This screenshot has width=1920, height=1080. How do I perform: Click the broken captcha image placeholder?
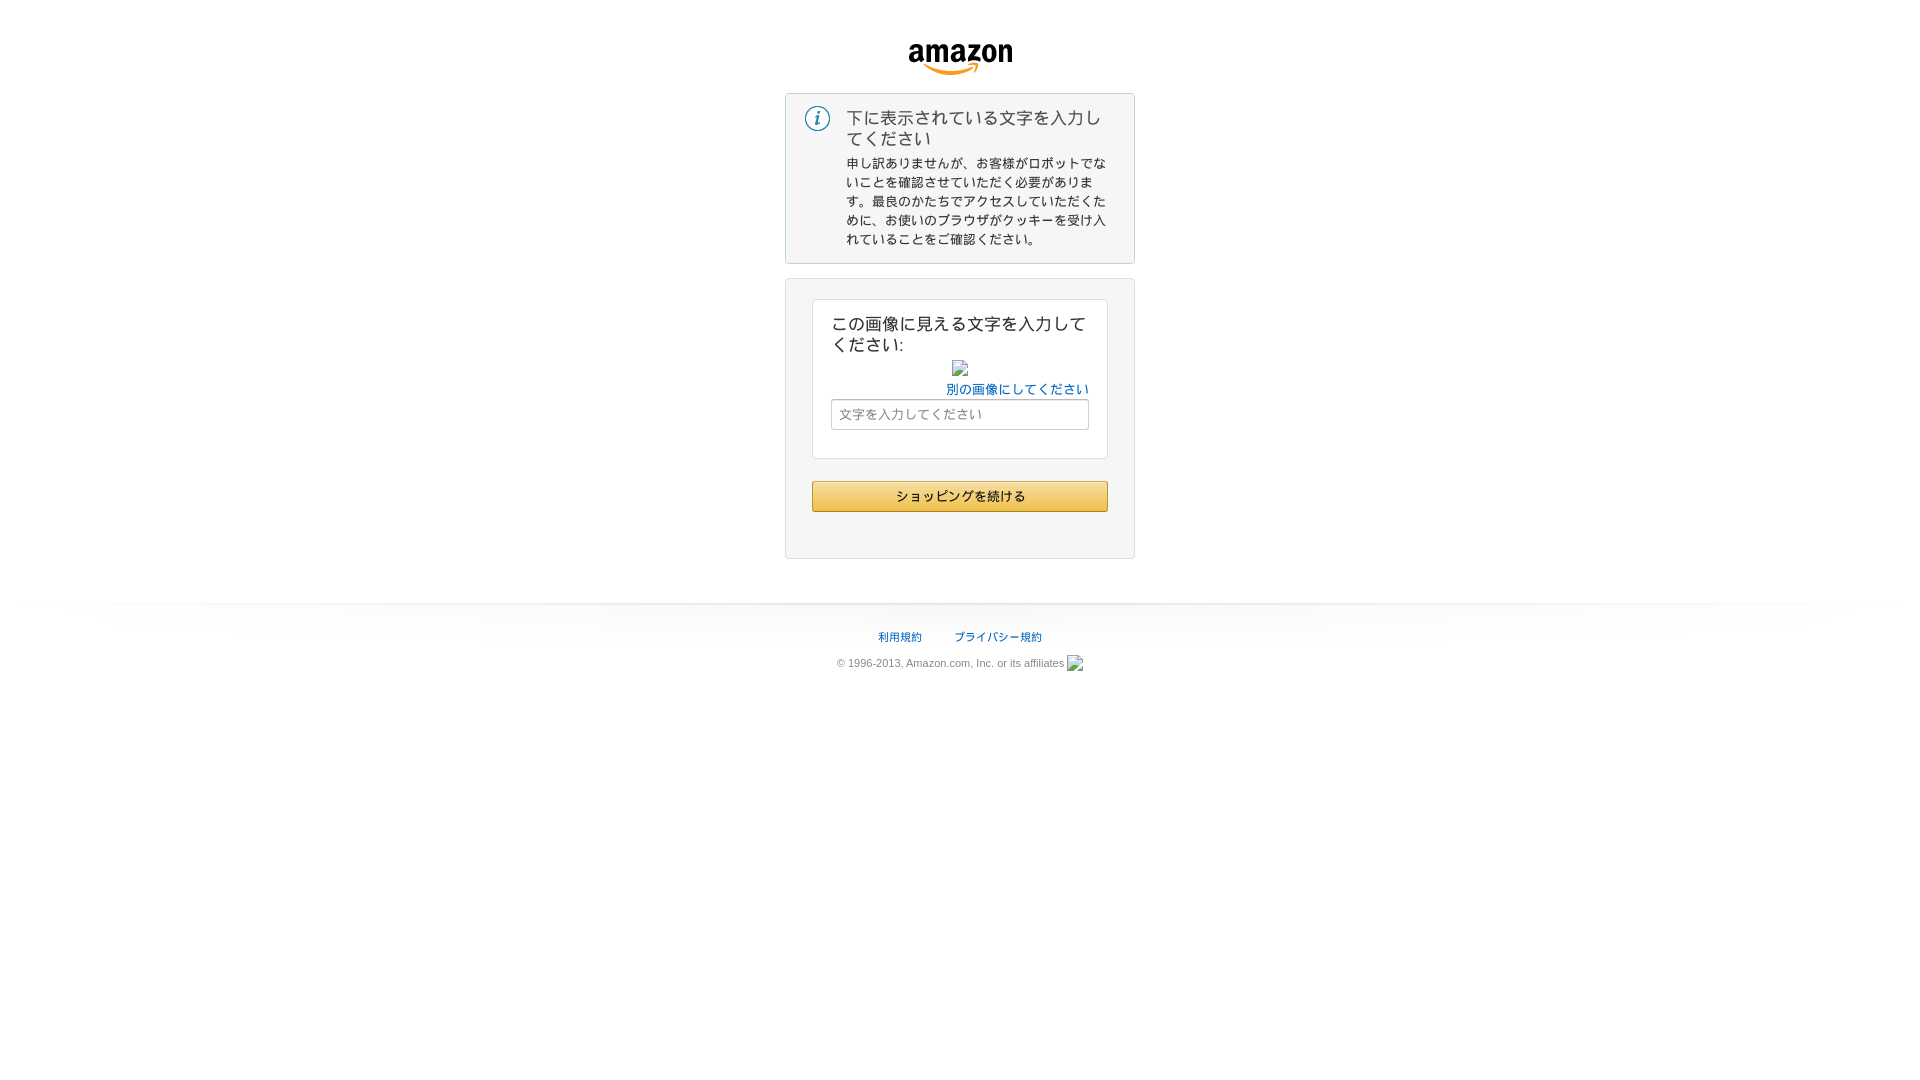click(x=960, y=368)
